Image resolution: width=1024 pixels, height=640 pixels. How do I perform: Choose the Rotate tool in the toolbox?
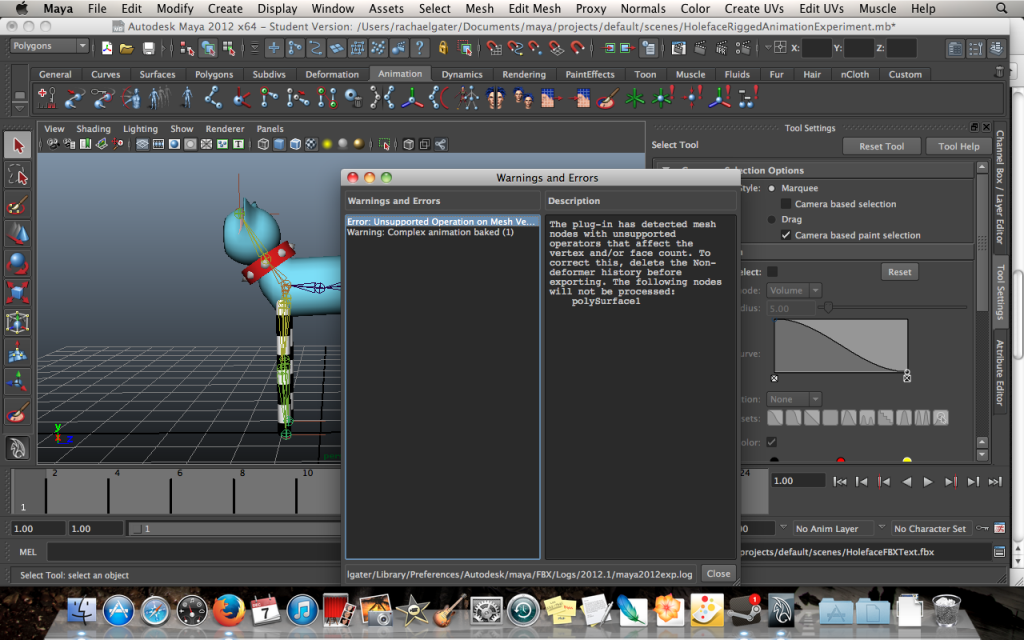pos(18,264)
